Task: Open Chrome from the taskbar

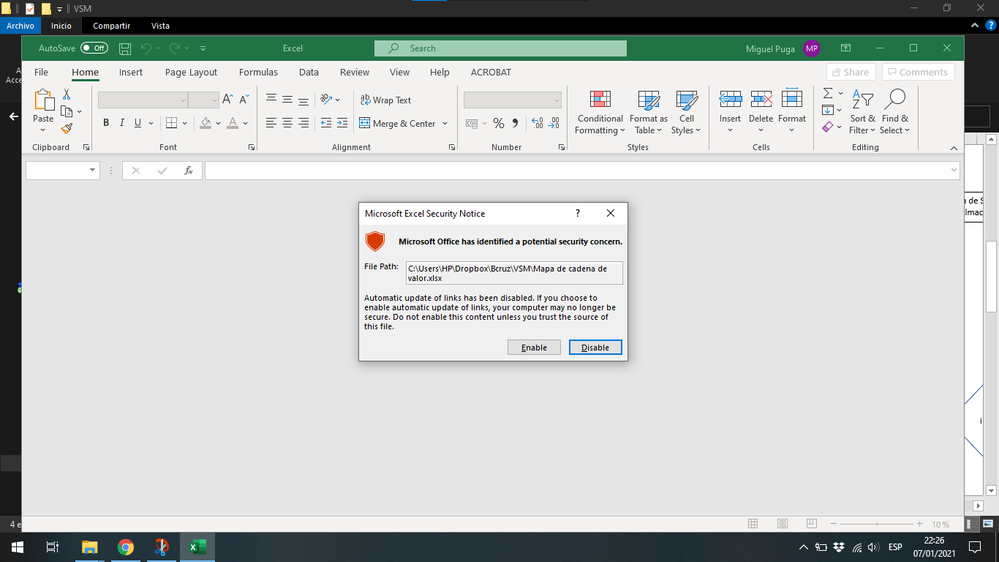Action: 126,547
